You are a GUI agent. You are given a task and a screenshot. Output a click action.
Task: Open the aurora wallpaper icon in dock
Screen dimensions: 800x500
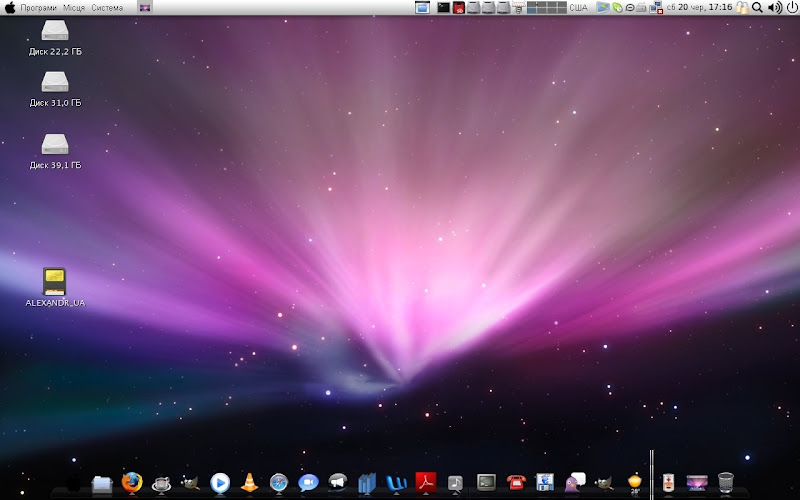(697, 482)
